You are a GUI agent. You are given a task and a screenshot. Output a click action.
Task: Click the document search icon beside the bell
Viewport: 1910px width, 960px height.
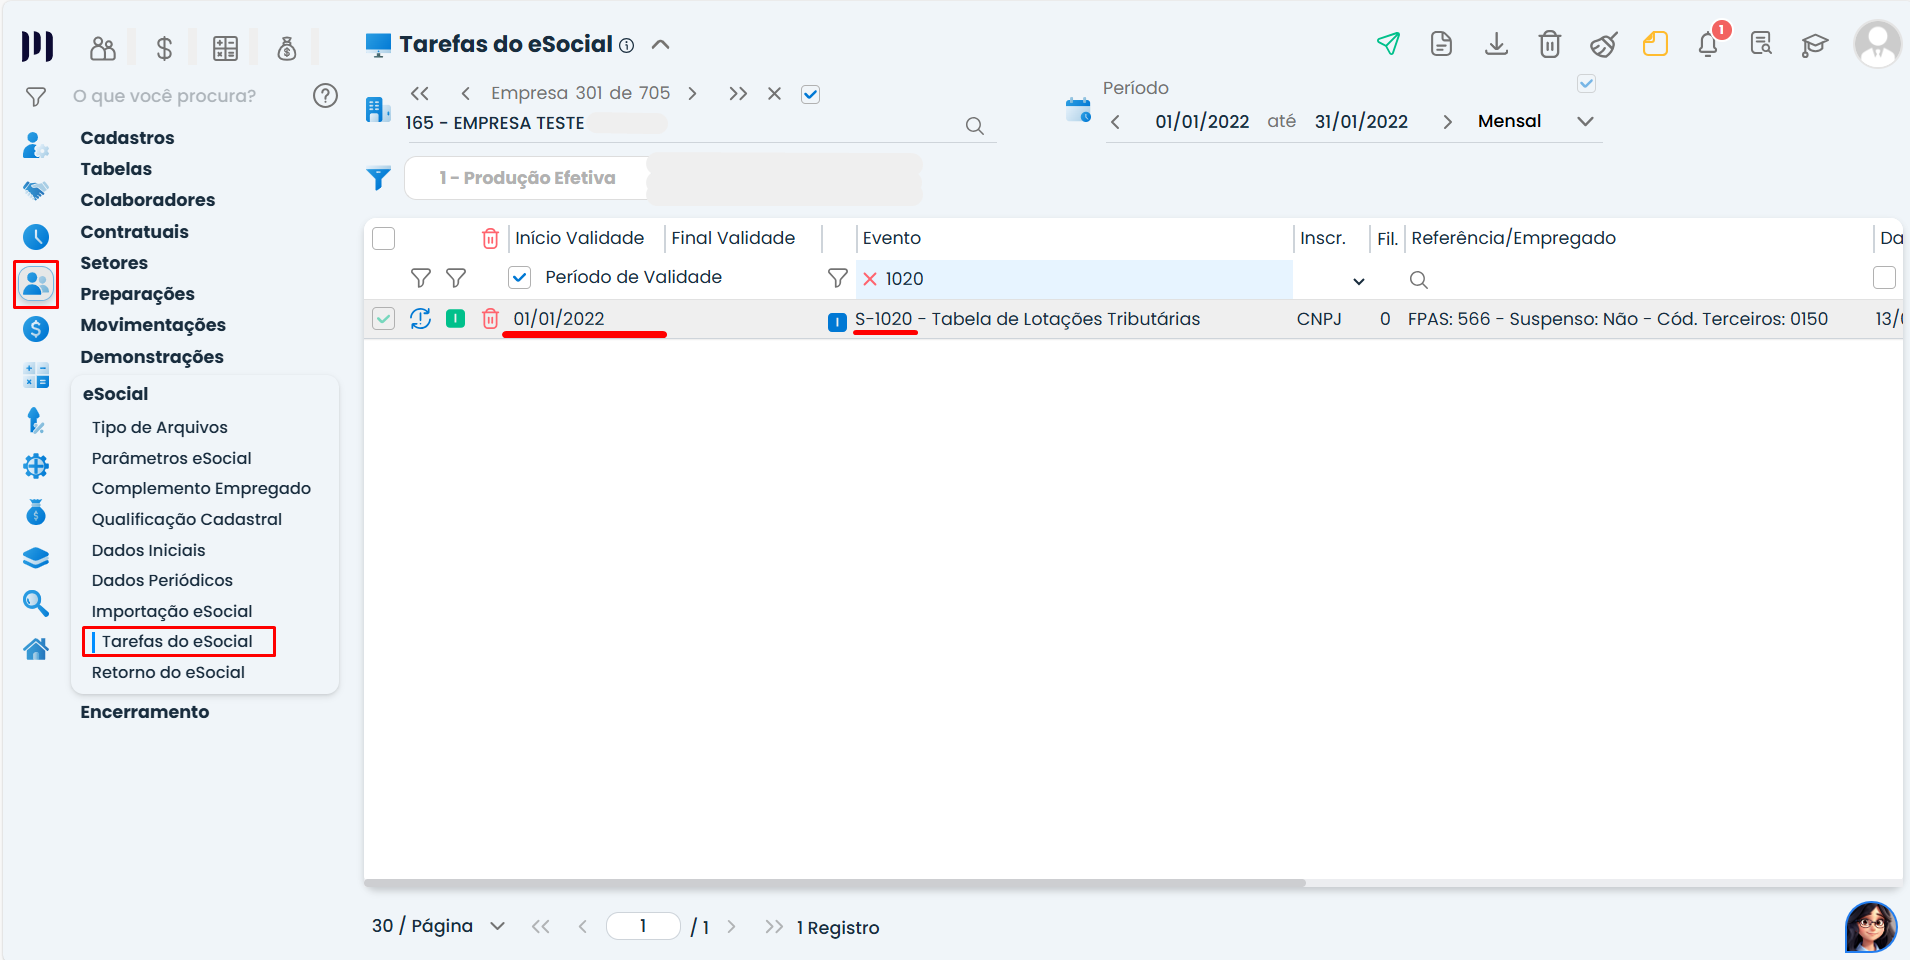click(x=1761, y=44)
